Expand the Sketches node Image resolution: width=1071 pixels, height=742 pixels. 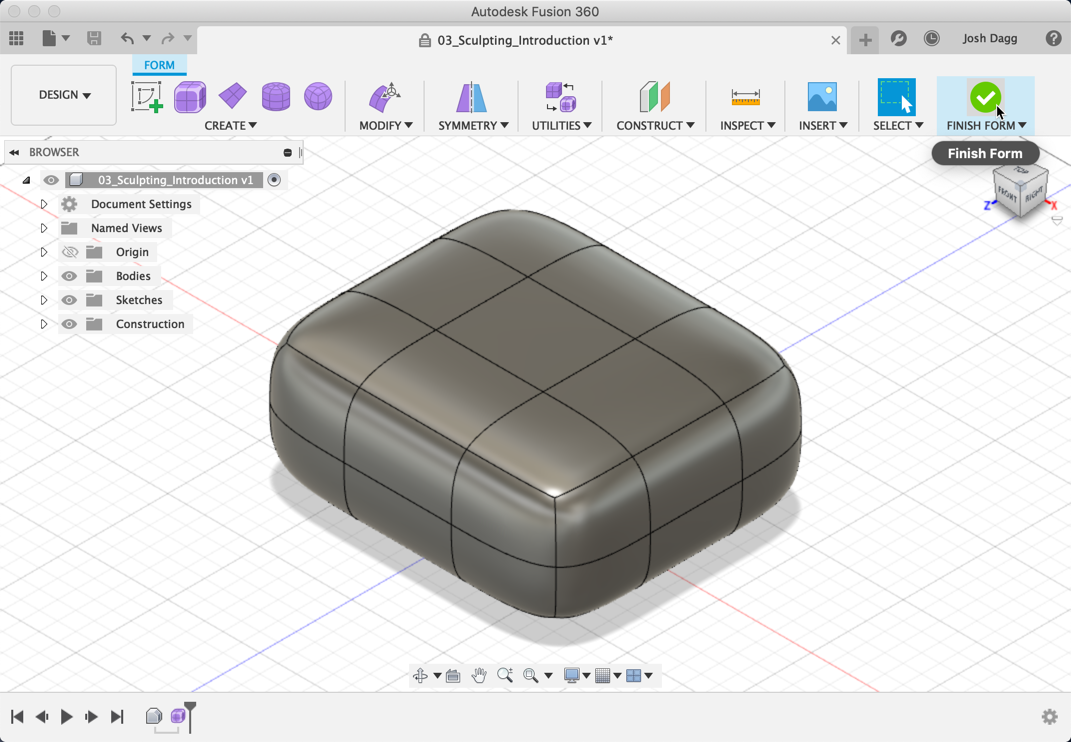[44, 300]
